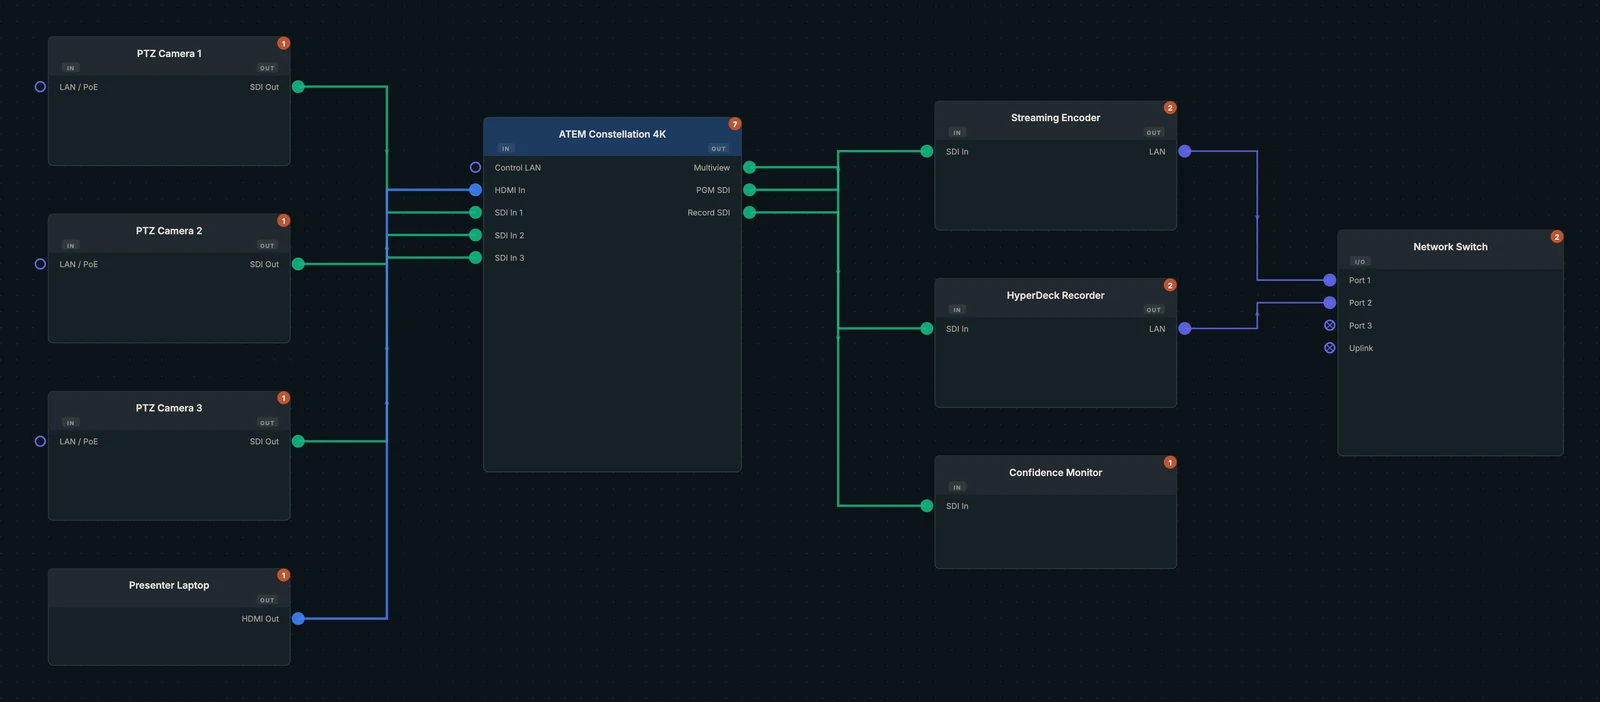
Task: Select the HyperDeck Recorder node title
Action: pos(1055,295)
